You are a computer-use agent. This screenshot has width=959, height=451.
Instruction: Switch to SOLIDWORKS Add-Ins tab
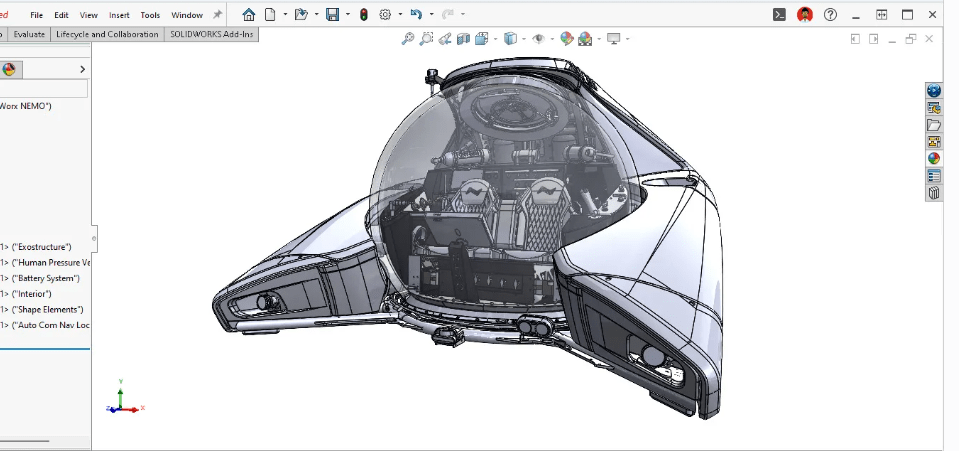point(212,34)
